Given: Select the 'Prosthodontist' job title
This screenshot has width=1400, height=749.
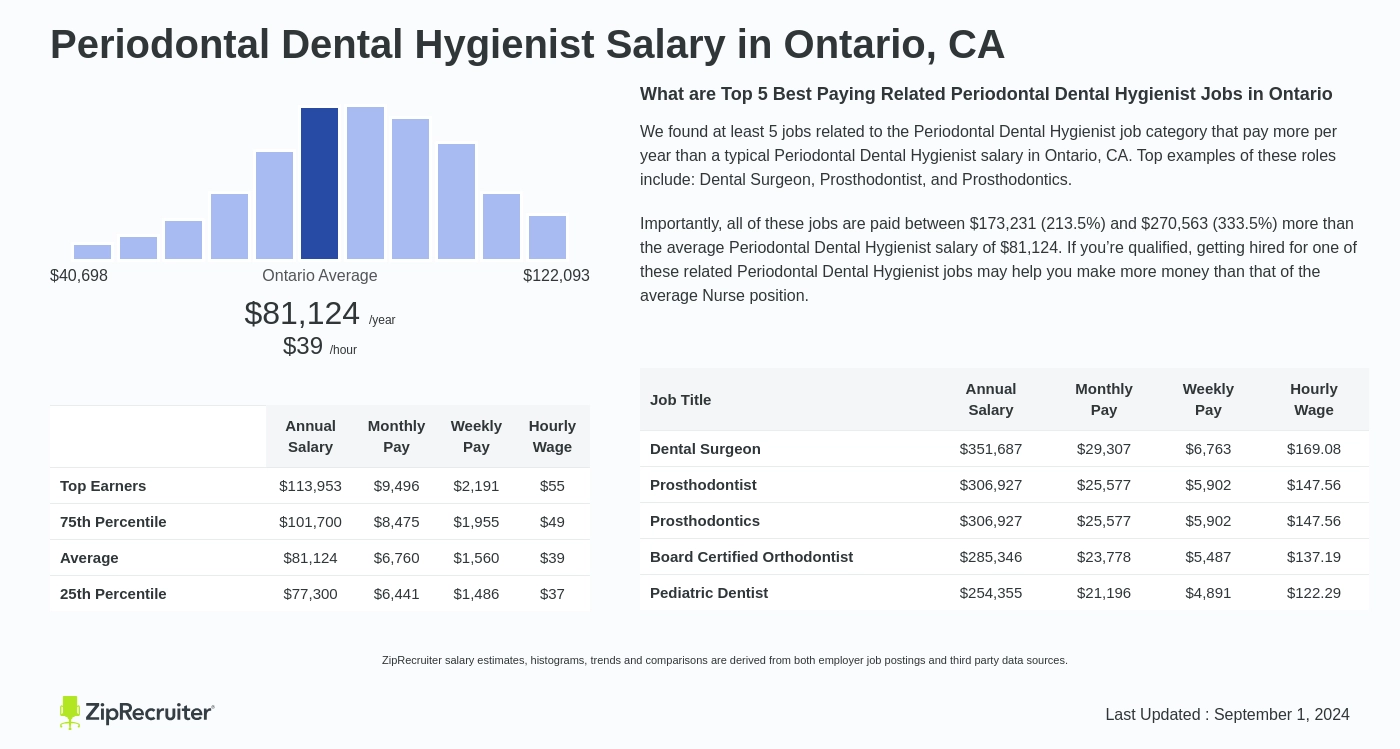Looking at the screenshot, I should (x=703, y=485).
